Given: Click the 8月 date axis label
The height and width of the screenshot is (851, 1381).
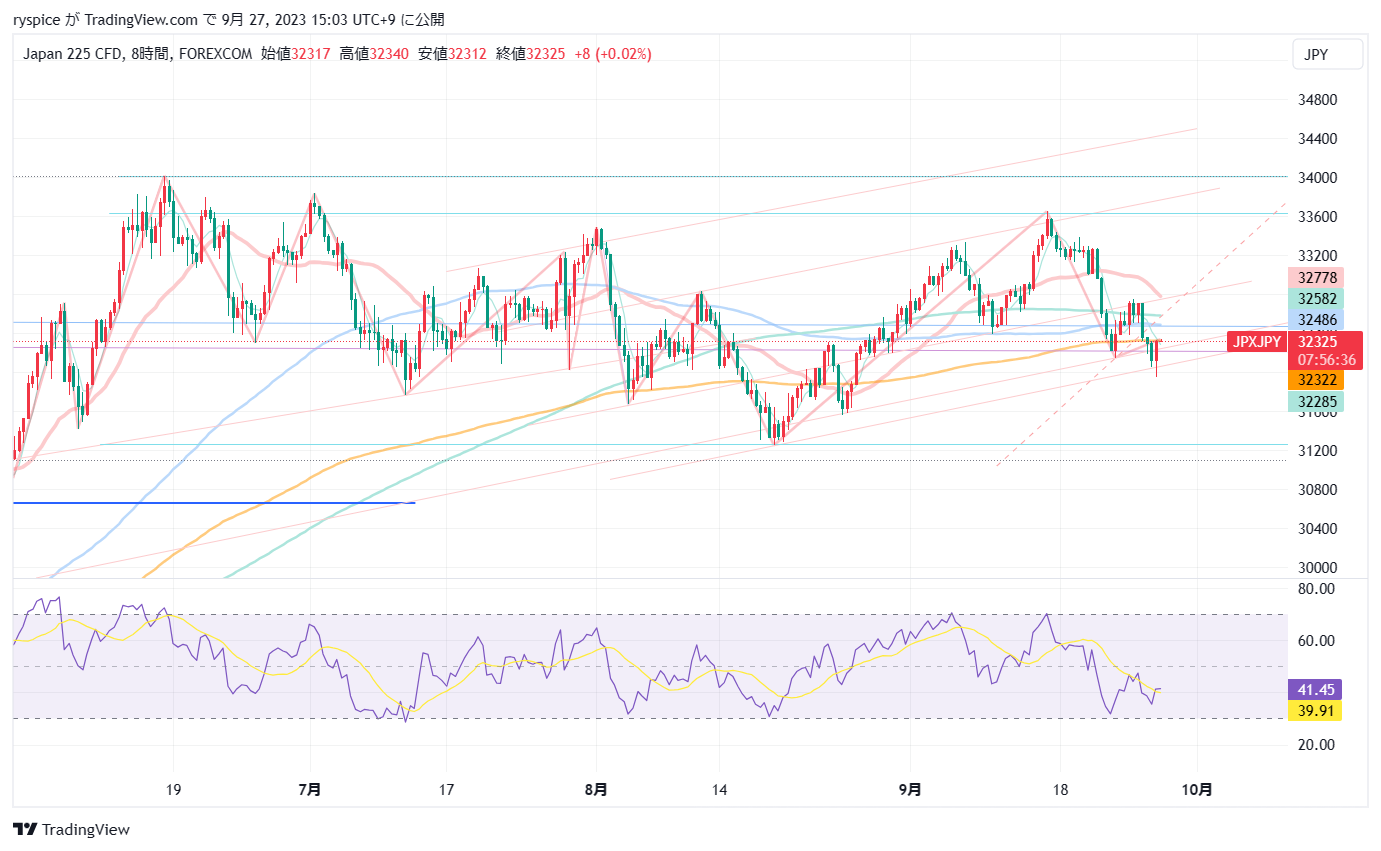Looking at the screenshot, I should click(x=596, y=790).
